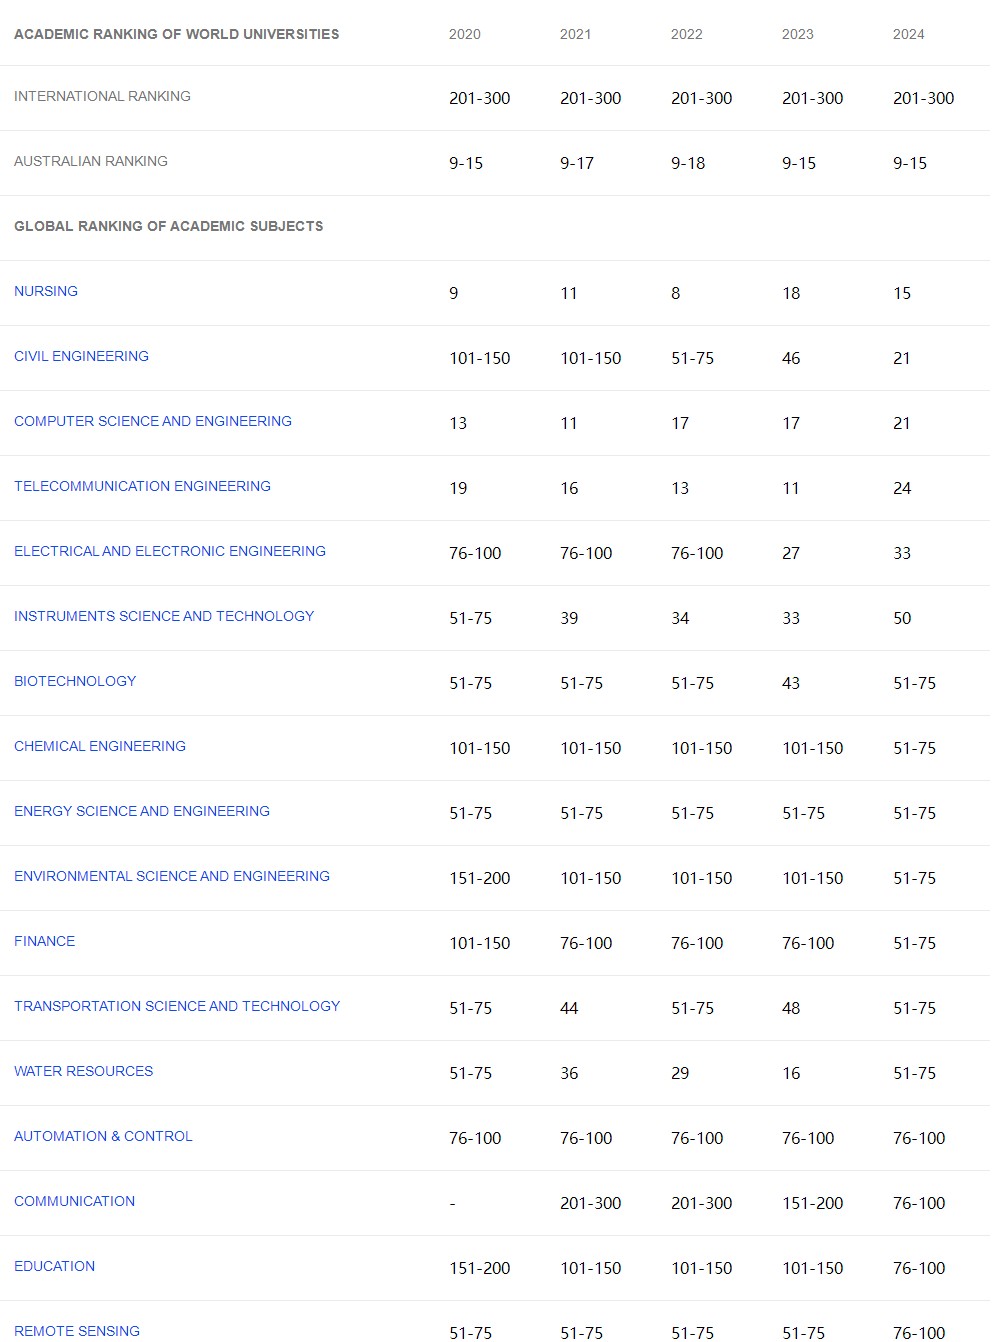Open Electrical and Electronic Engineering link
The height and width of the screenshot is (1342, 1004).
click(x=170, y=551)
